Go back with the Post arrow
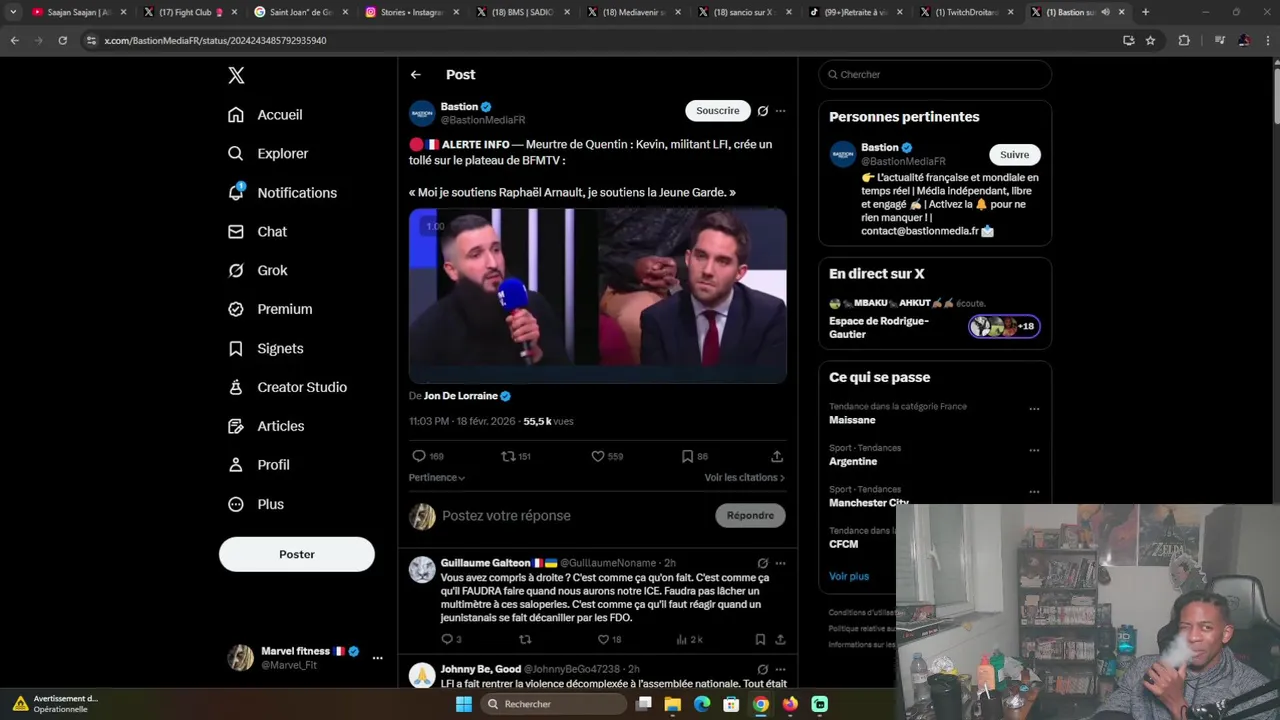Screen dimensions: 1280x720 pos(415,75)
